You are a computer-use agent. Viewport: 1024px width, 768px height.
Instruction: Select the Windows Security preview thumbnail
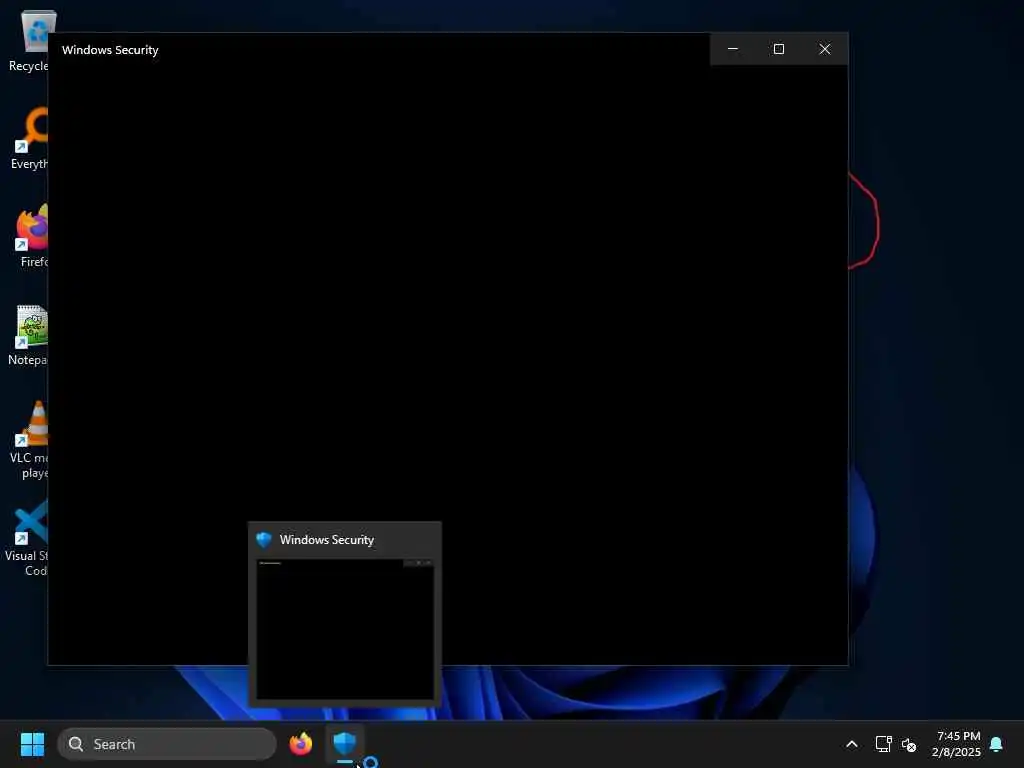point(345,629)
